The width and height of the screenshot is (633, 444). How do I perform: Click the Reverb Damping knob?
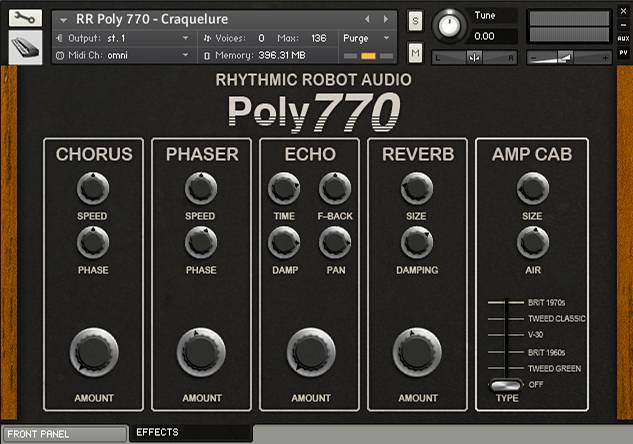pyautogui.click(x=417, y=243)
